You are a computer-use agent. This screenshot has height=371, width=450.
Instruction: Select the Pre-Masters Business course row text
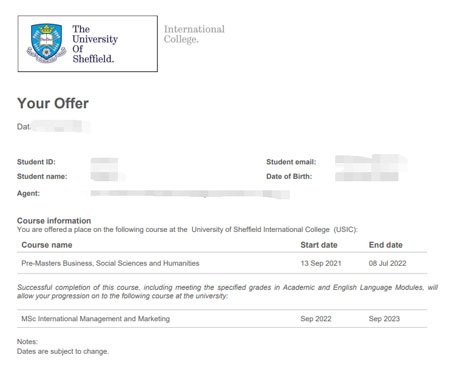[110, 263]
